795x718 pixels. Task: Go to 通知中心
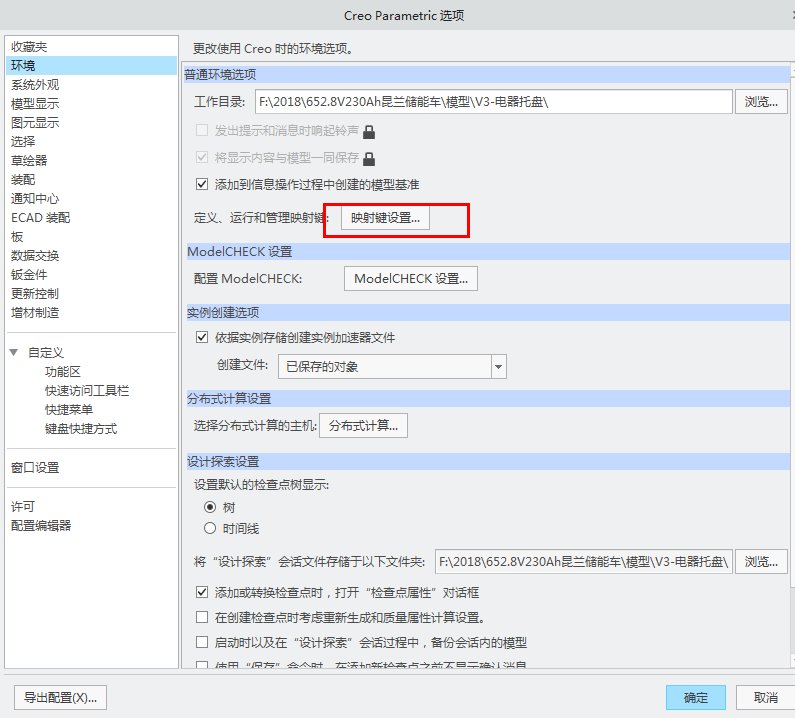click(35, 199)
